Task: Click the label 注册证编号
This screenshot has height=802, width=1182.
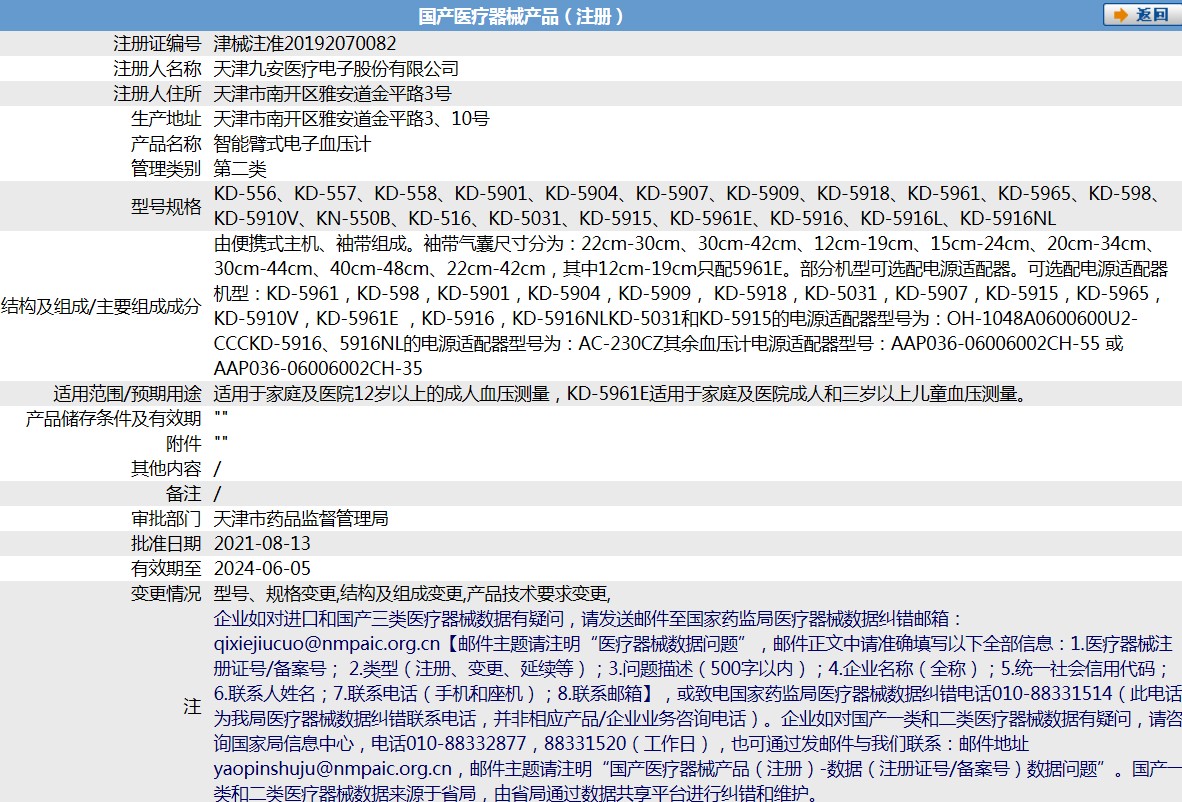Action: coord(158,44)
